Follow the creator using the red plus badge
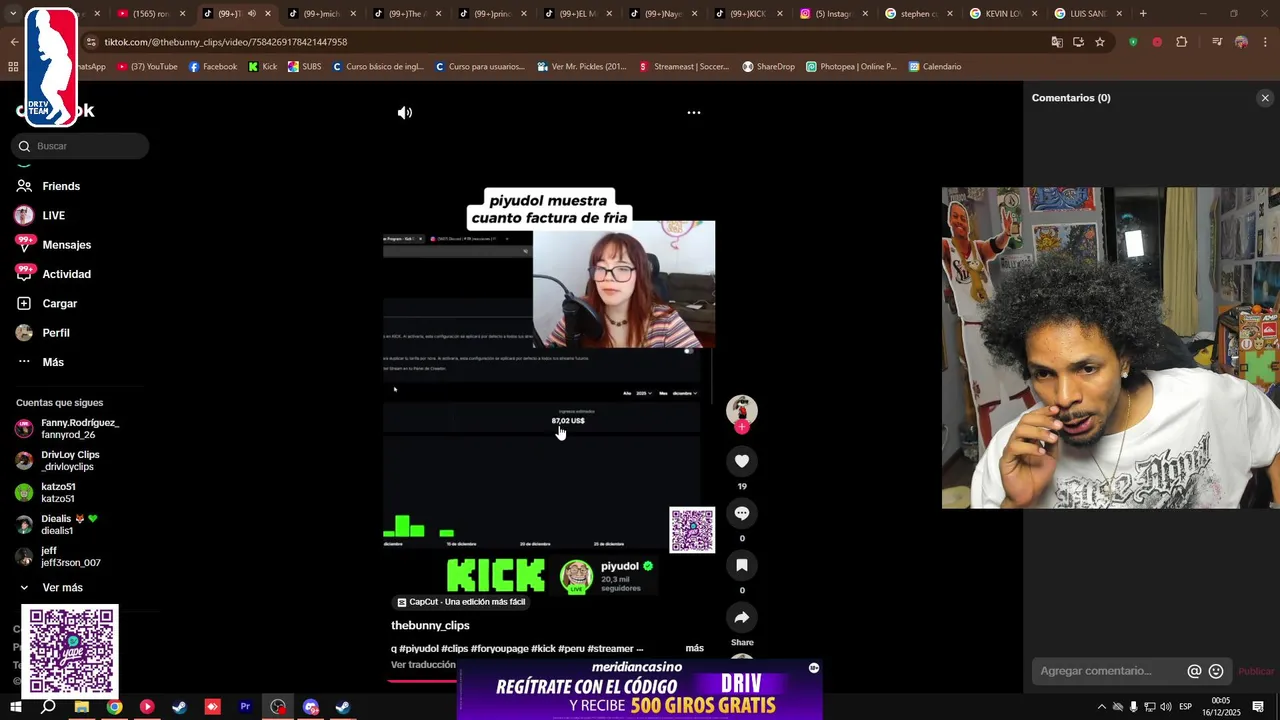Image resolution: width=1280 pixels, height=720 pixels. coord(742,427)
